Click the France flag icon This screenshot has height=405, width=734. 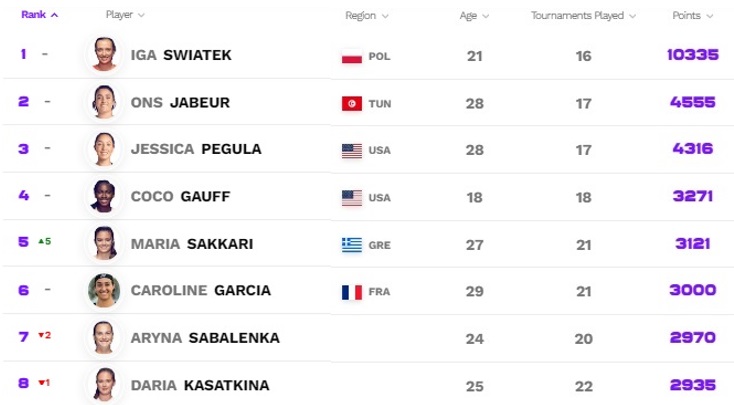pos(352,292)
